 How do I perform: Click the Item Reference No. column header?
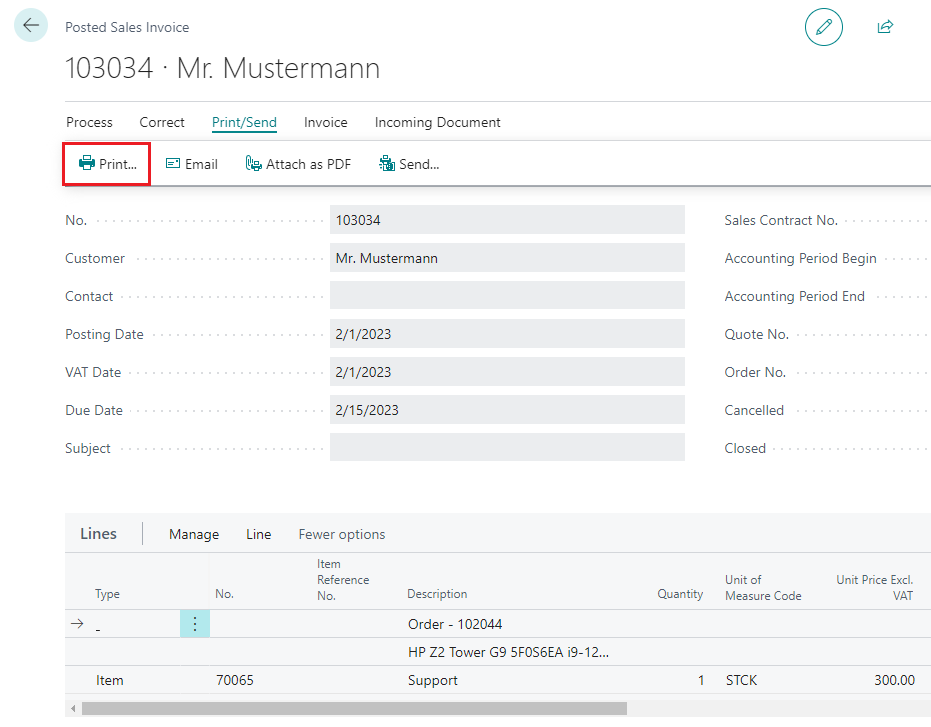(343, 580)
